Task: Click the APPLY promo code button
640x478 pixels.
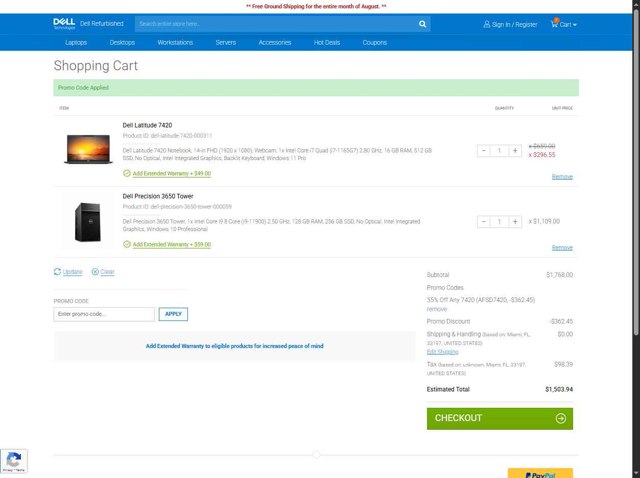Action: (x=173, y=314)
